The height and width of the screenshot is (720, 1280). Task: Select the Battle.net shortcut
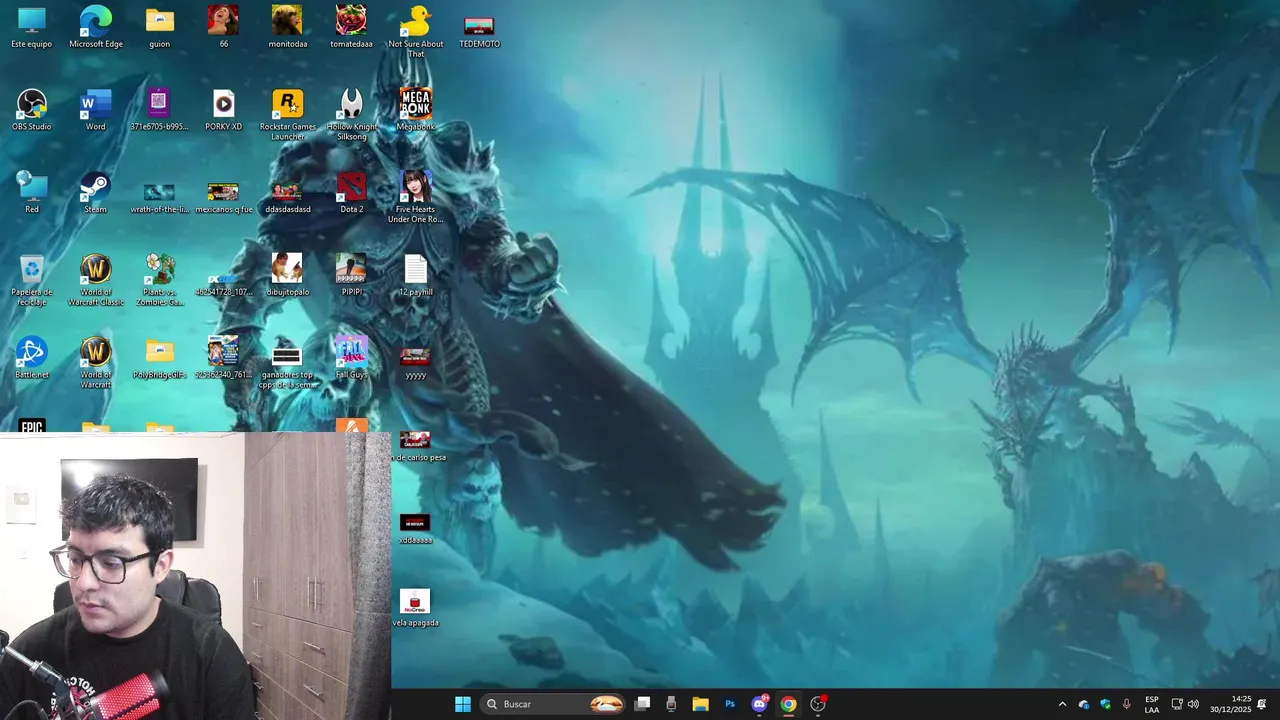coord(32,358)
